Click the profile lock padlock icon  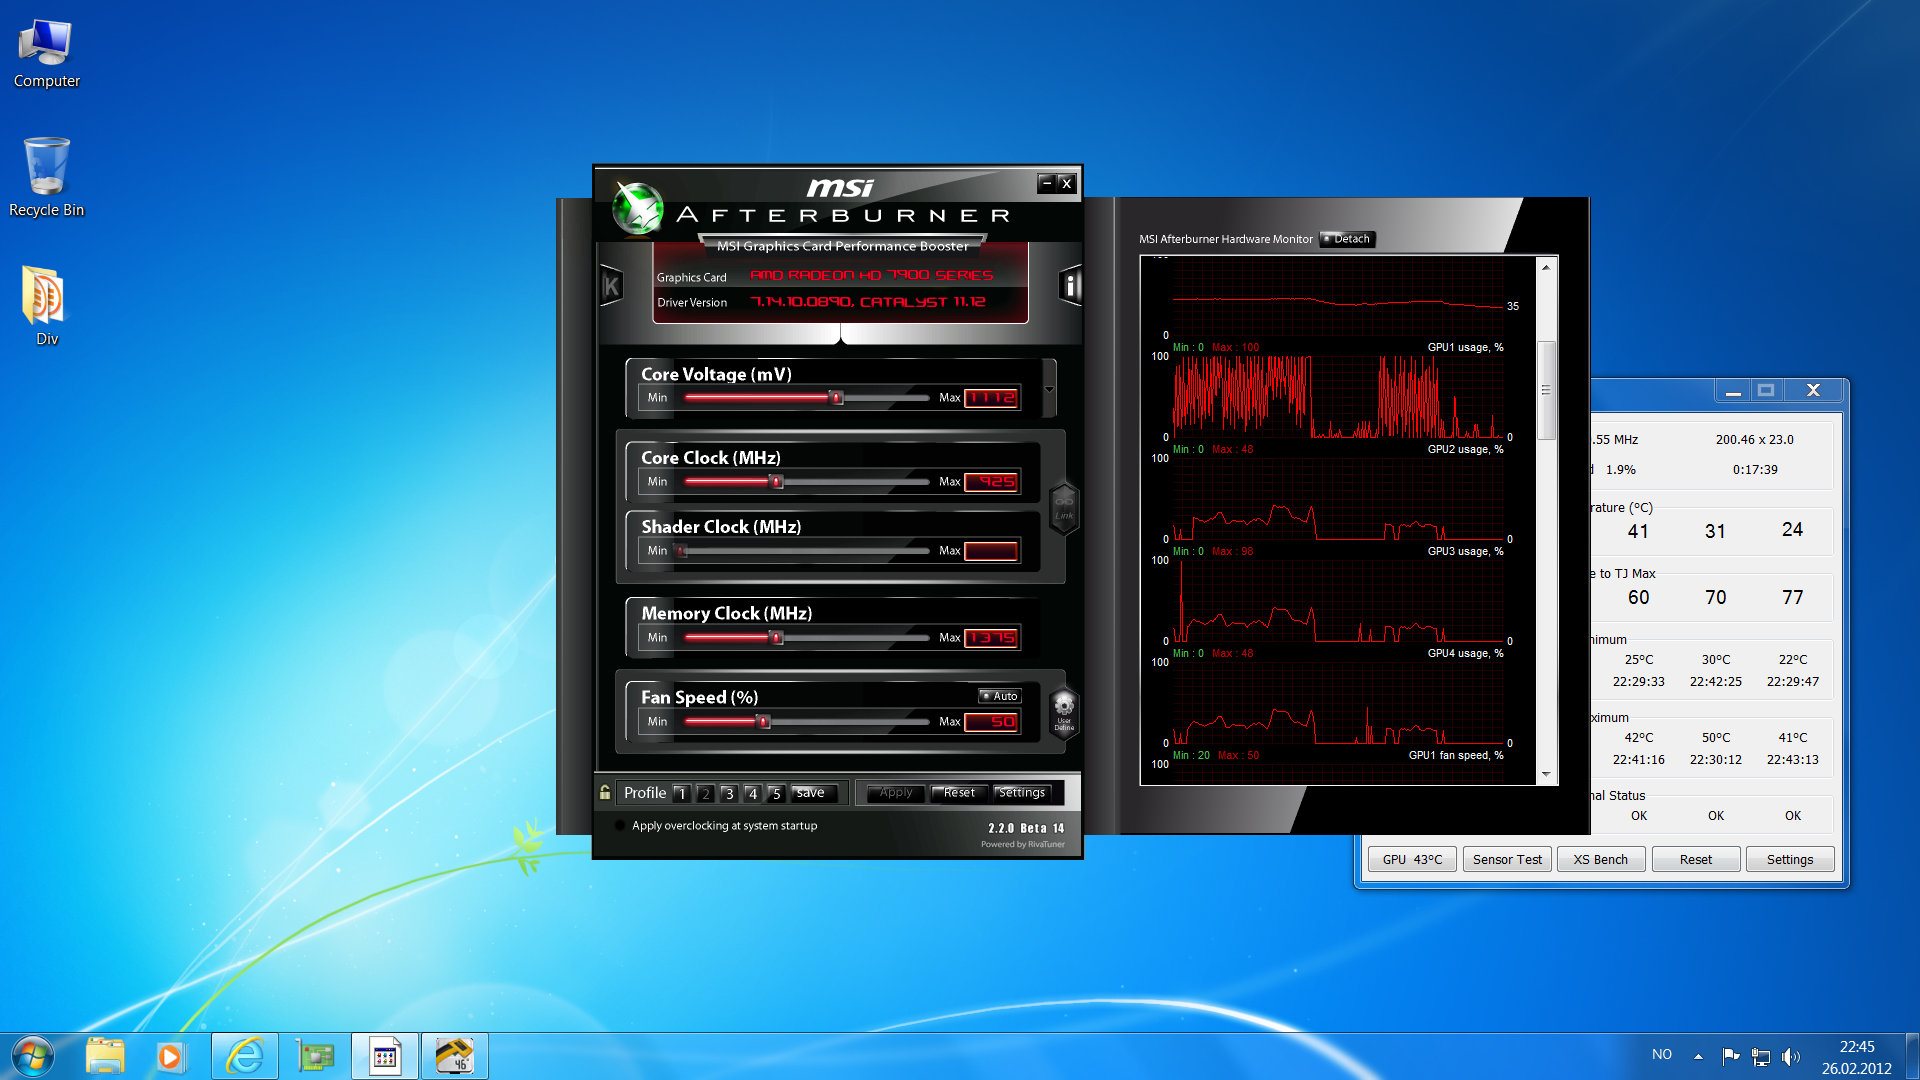(x=605, y=793)
